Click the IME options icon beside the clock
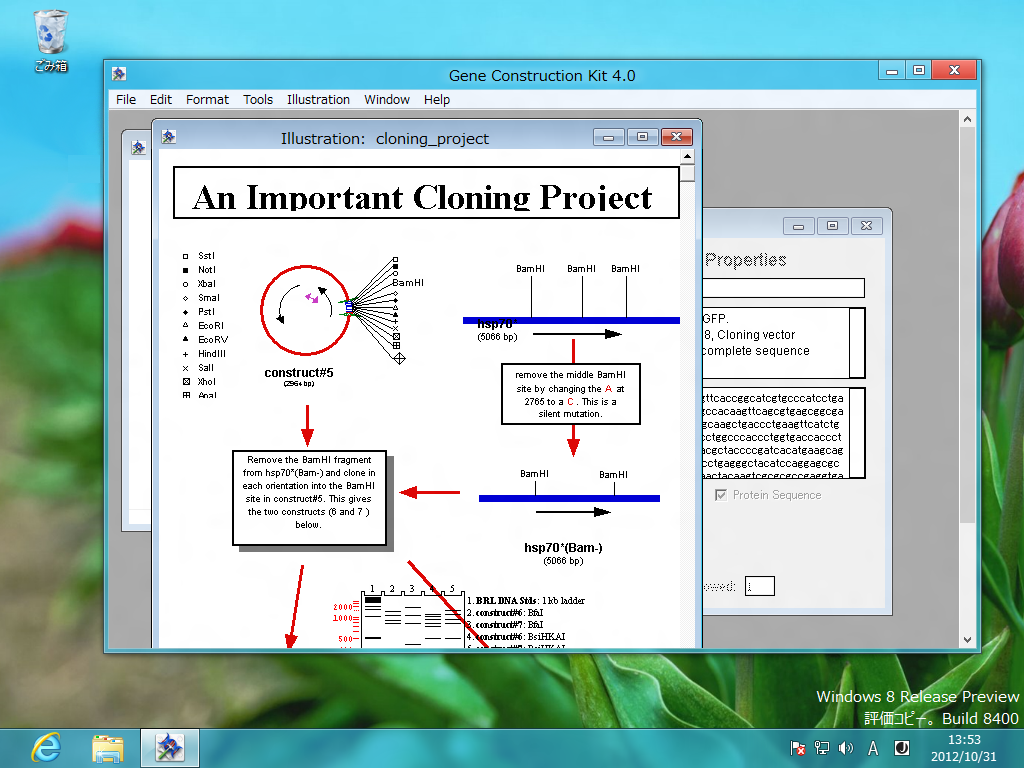 point(902,748)
